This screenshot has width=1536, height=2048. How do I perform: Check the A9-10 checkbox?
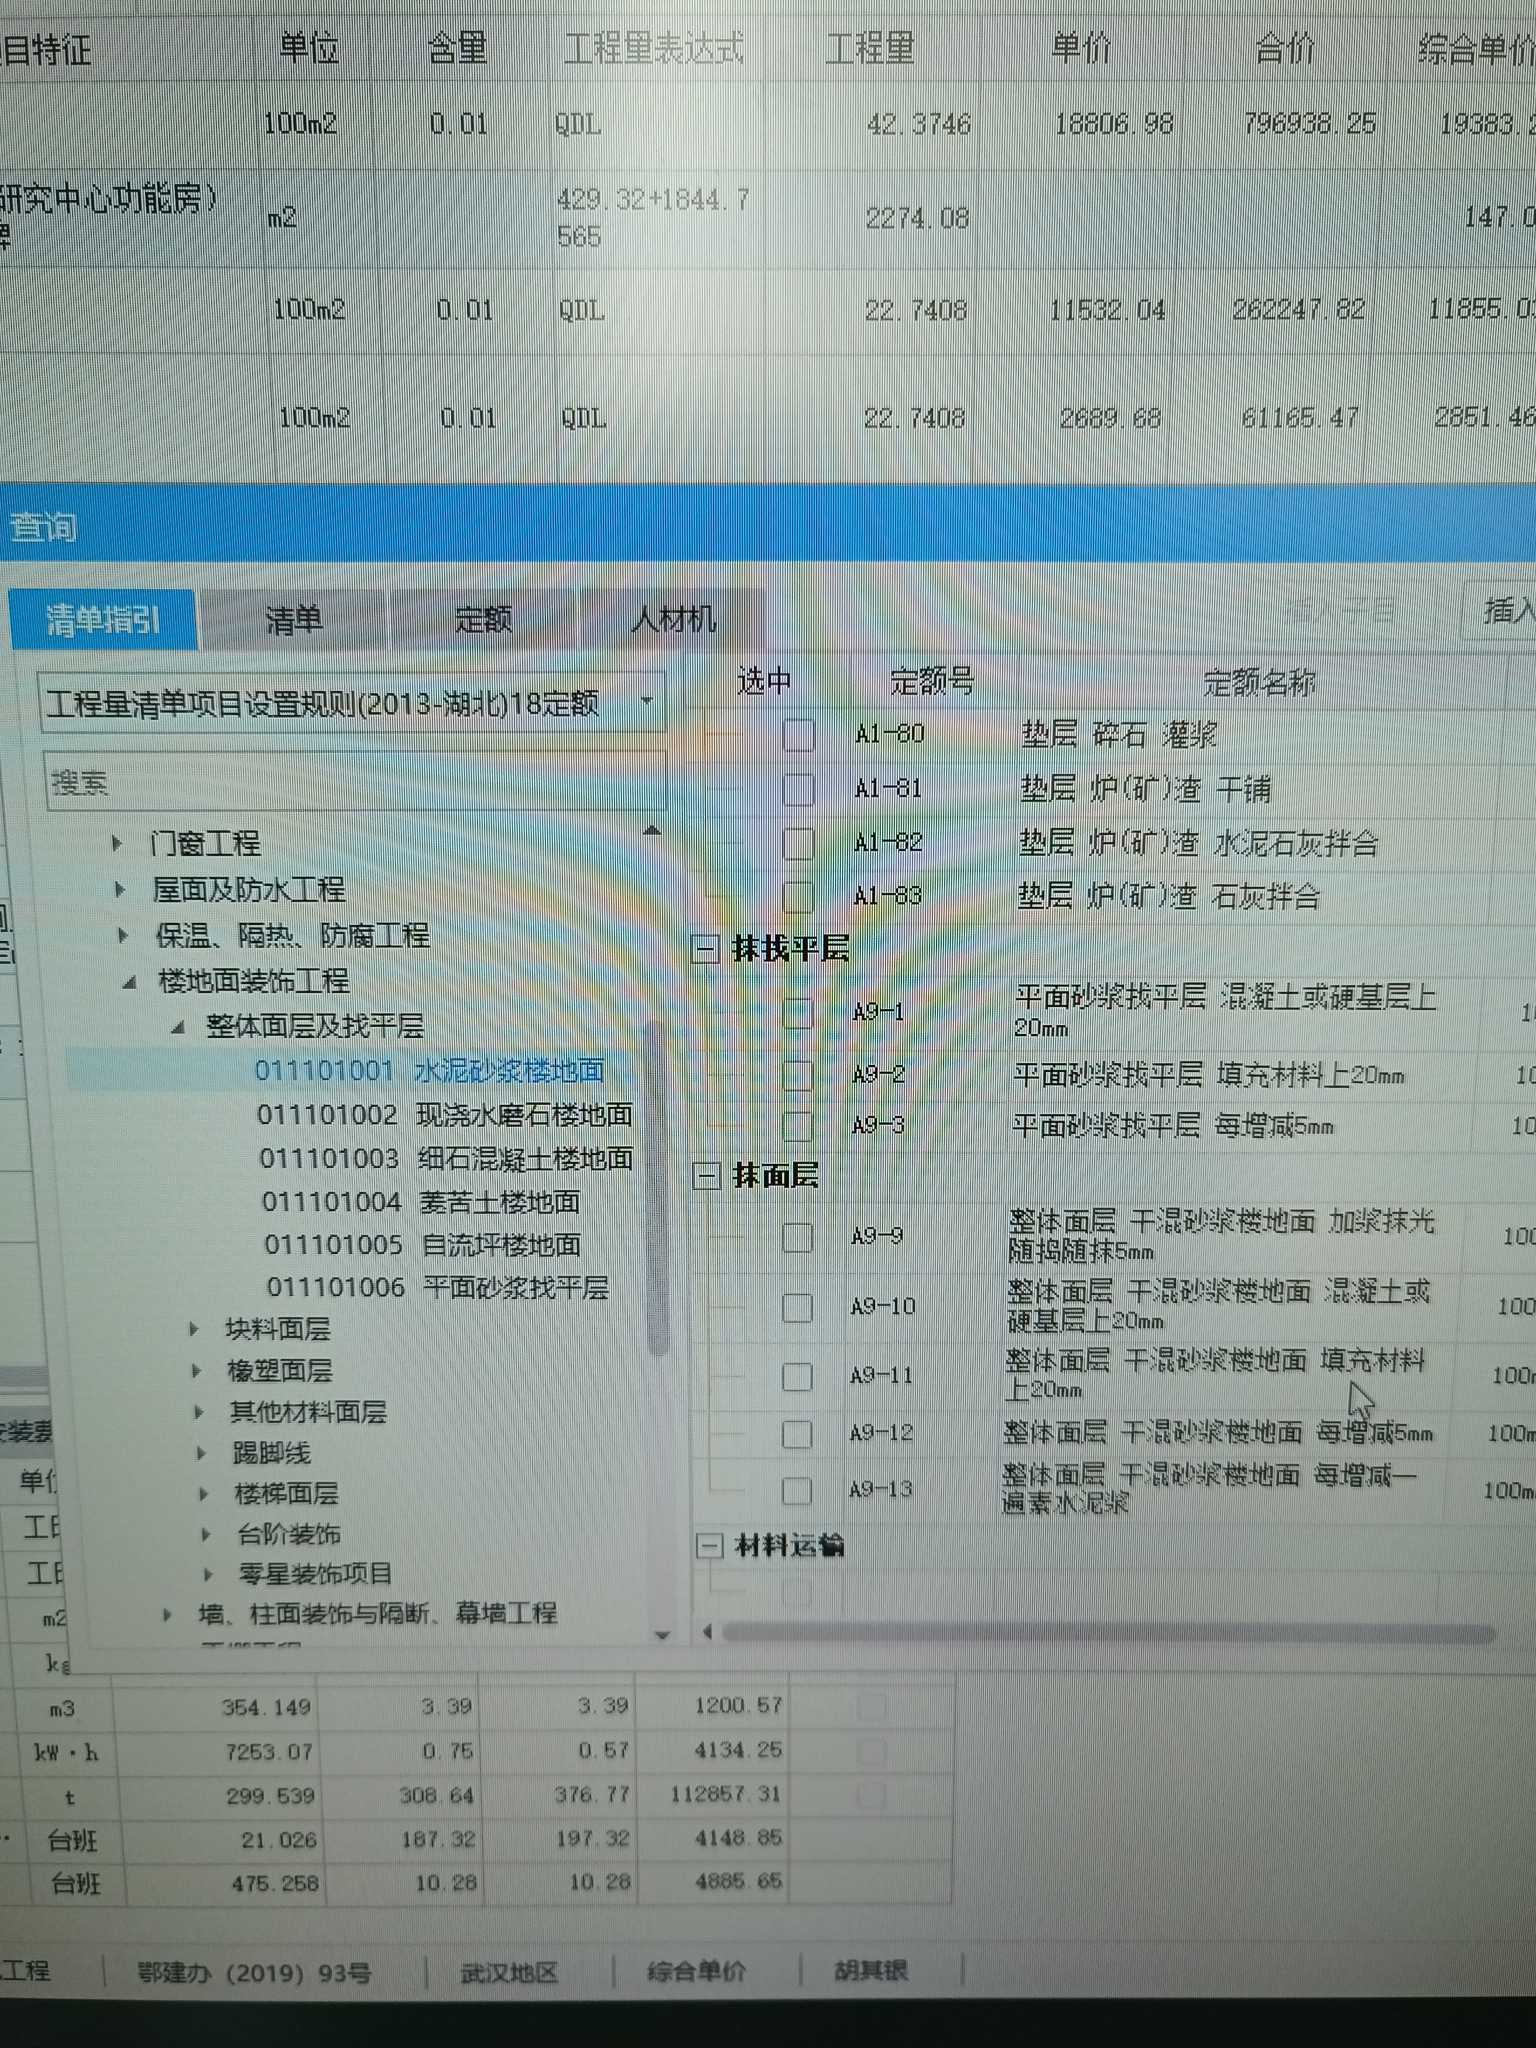797,1307
